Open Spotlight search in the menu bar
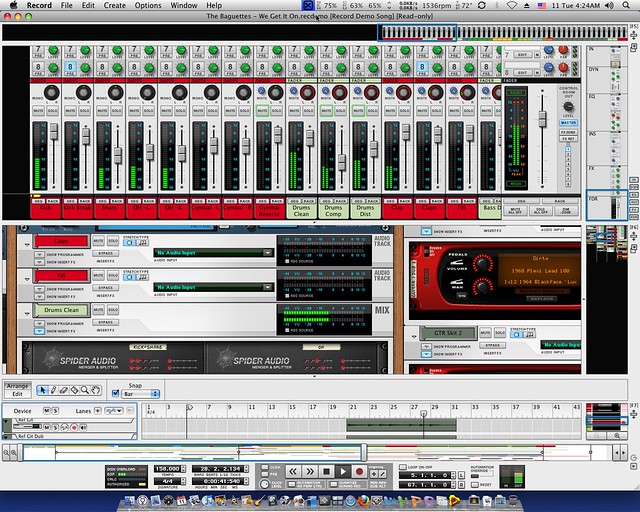 coord(626,5)
